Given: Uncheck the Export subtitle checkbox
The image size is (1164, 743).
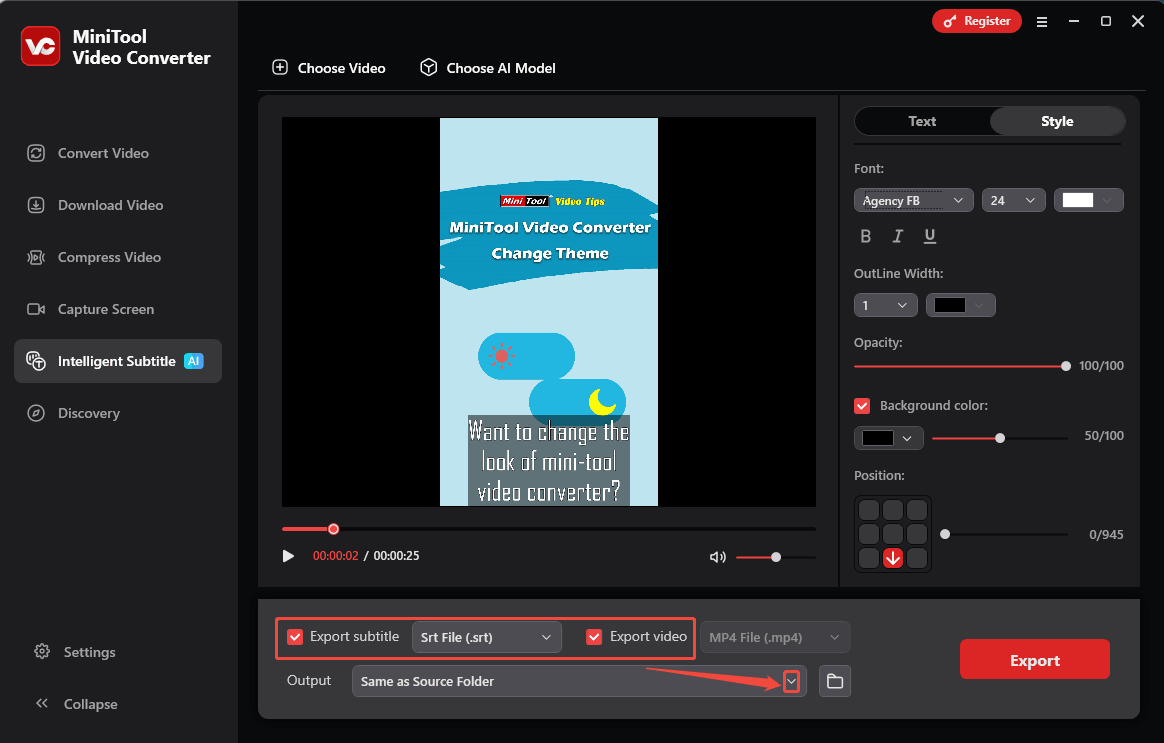Looking at the screenshot, I should point(295,637).
